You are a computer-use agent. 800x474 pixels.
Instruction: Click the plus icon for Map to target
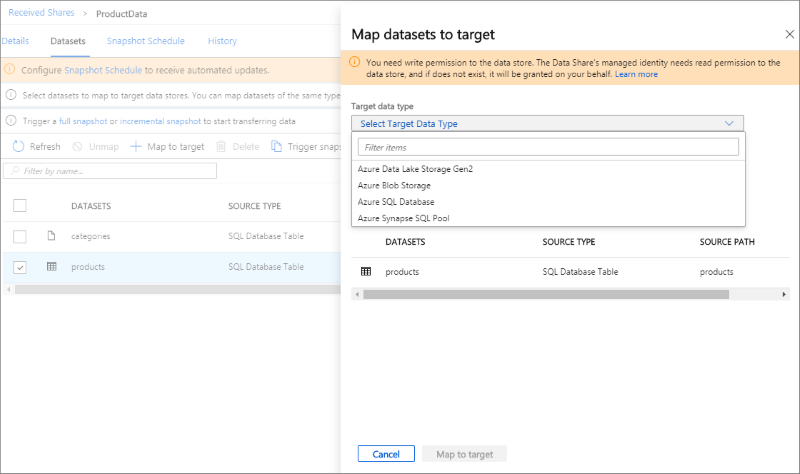click(136, 146)
